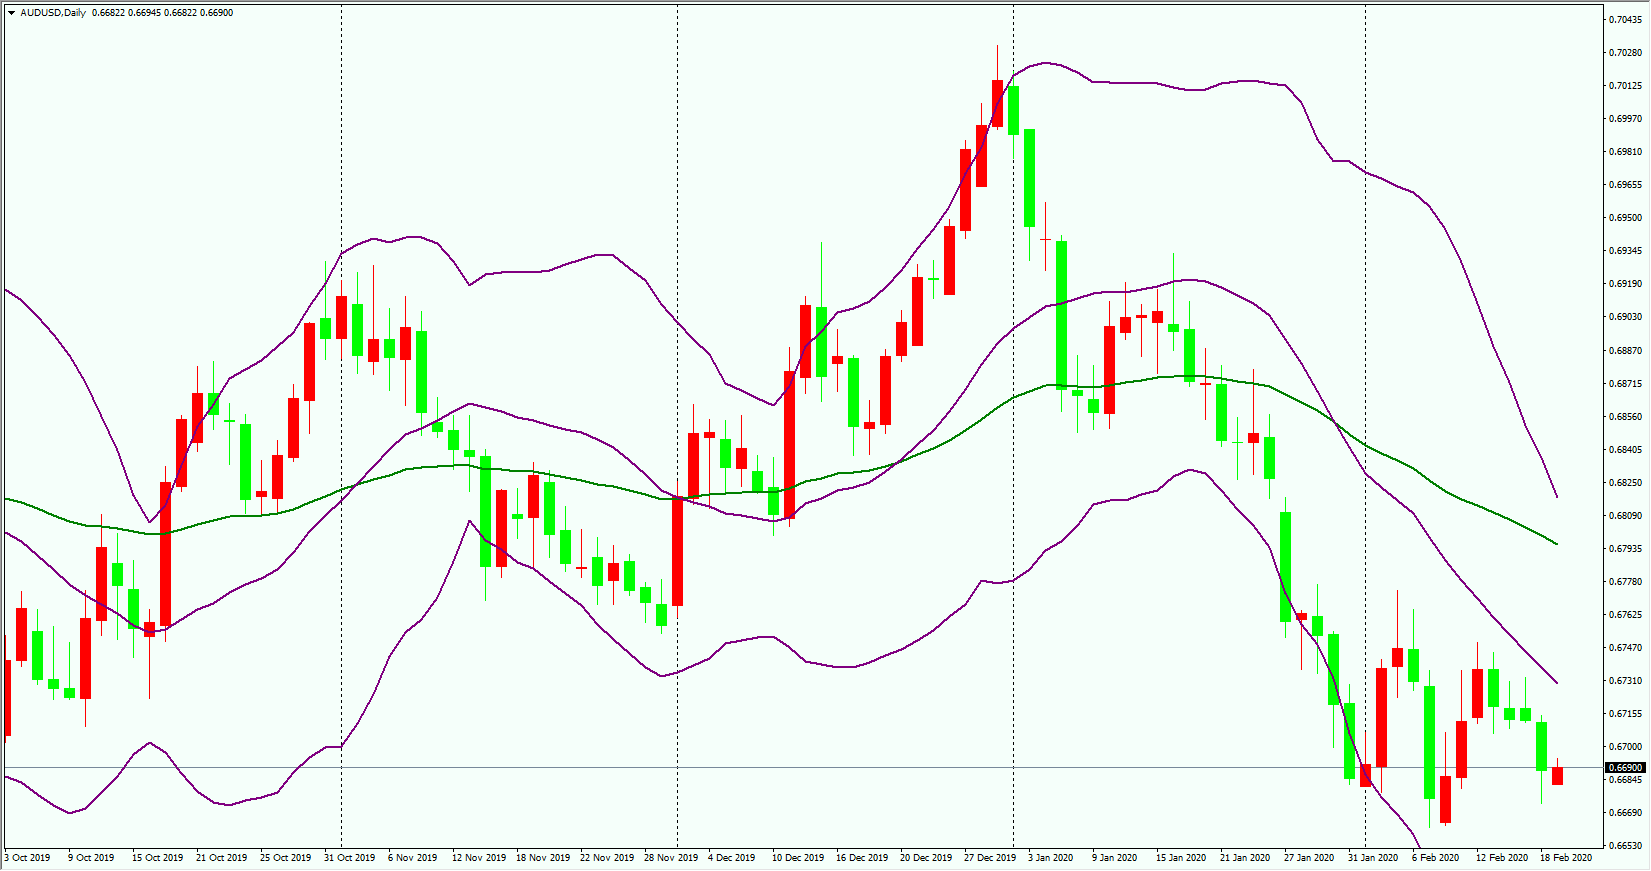Pick the 18 Feb 2020 date on the axis
The image size is (1651, 871).
(x=1566, y=857)
